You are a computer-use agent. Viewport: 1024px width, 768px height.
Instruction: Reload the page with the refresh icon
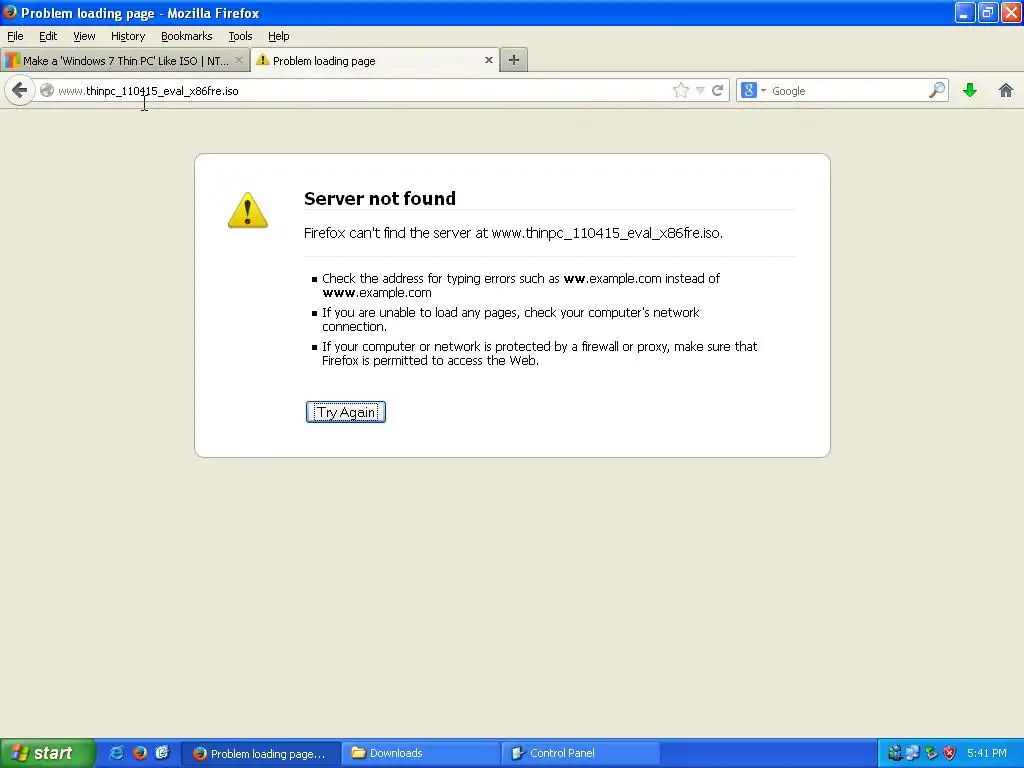[x=717, y=90]
